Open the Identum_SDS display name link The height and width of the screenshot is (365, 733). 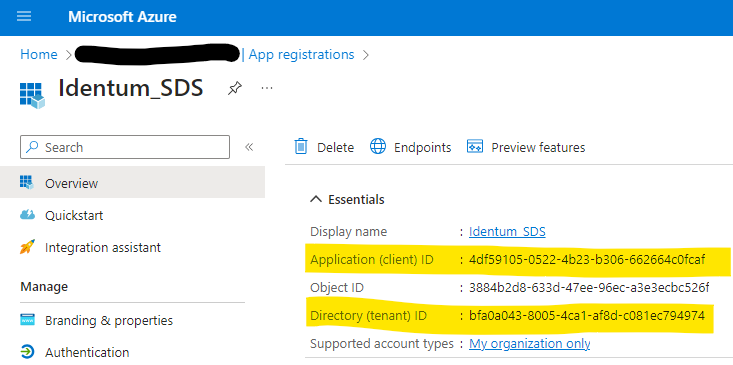pyautogui.click(x=507, y=232)
